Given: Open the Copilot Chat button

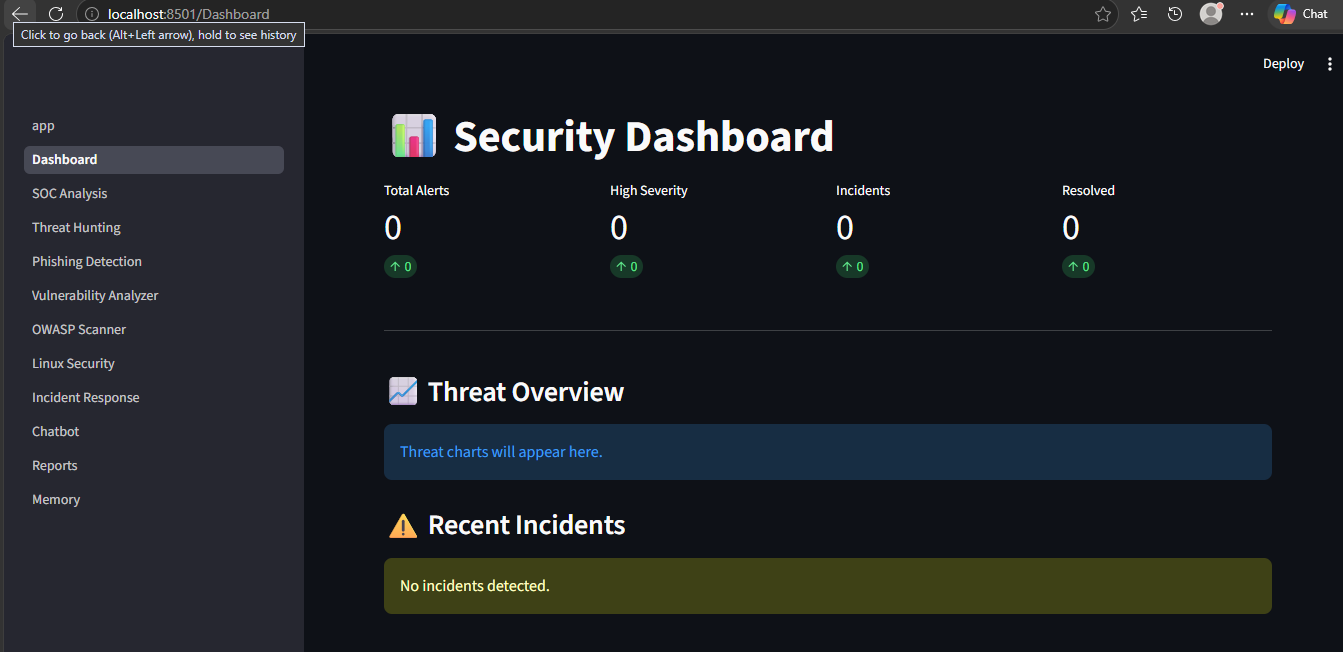Looking at the screenshot, I should click(x=1301, y=14).
